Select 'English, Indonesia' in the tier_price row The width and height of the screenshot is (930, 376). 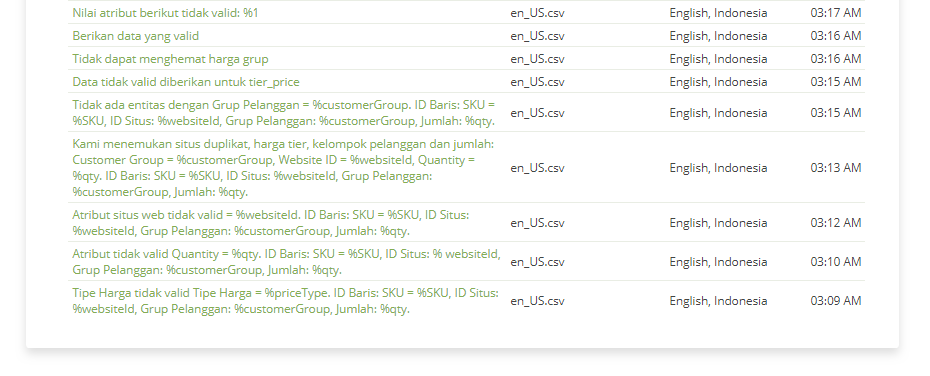(718, 82)
